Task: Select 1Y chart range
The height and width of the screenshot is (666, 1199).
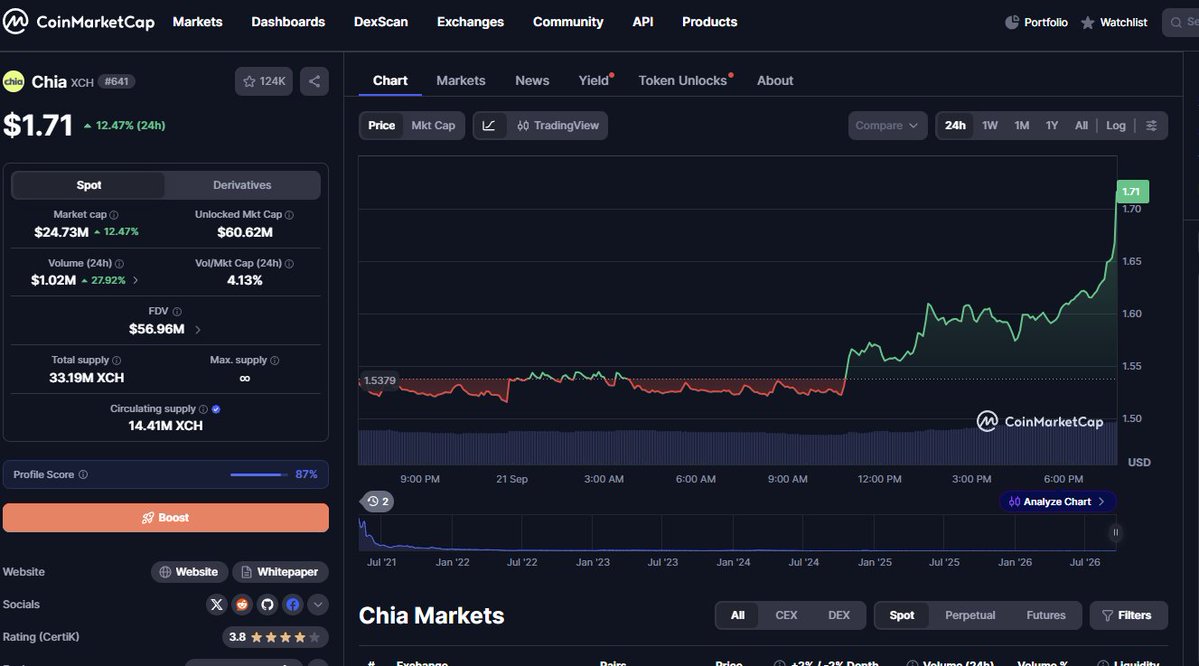Action: 1051,125
